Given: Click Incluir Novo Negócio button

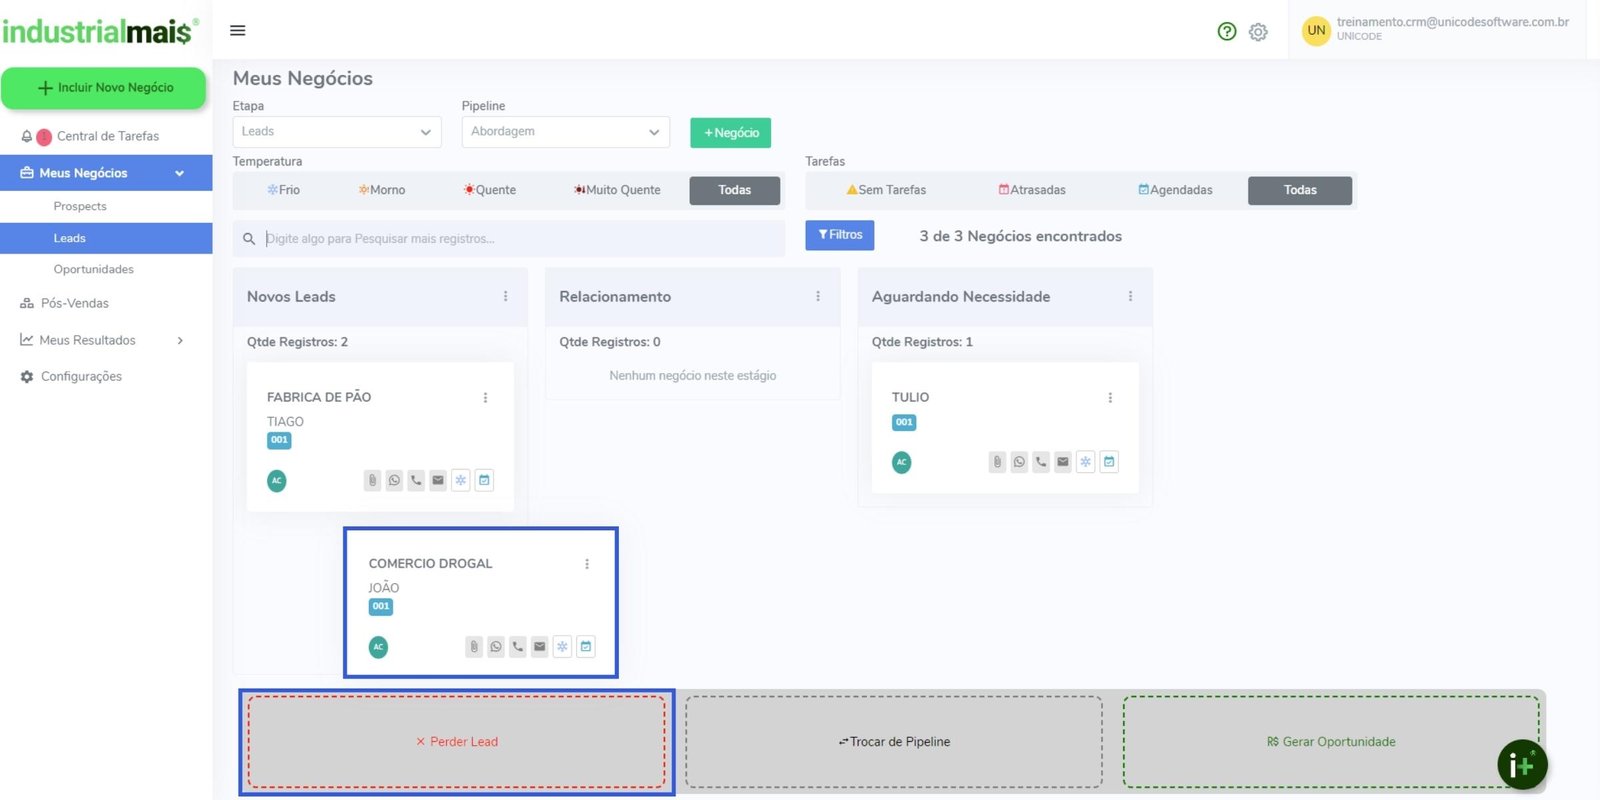Looking at the screenshot, I should click(104, 88).
